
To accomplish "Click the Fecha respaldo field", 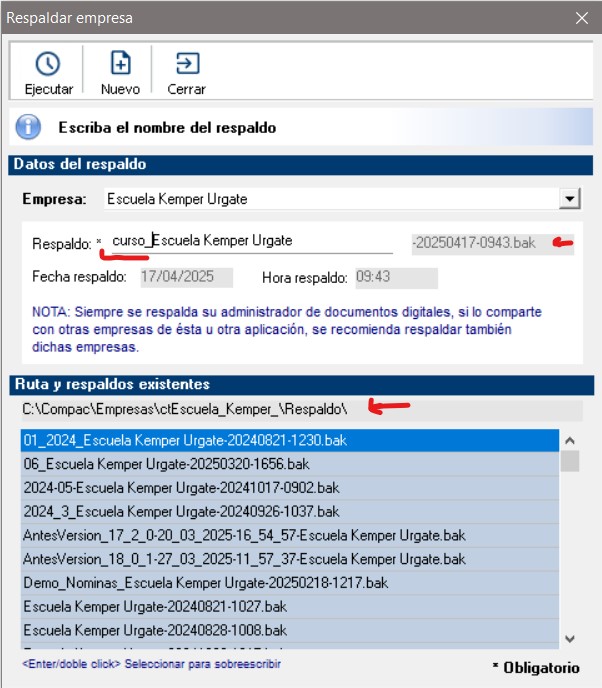I will click(x=185, y=277).
